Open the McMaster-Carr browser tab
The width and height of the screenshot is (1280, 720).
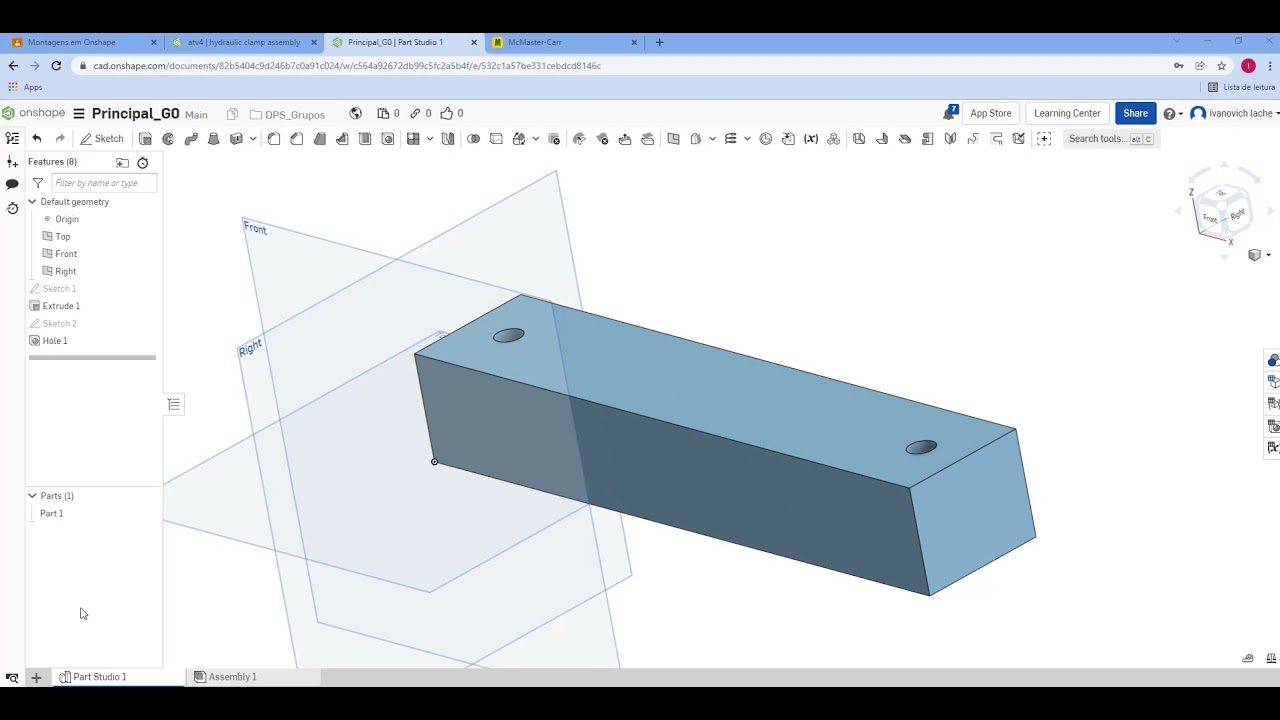(565, 42)
